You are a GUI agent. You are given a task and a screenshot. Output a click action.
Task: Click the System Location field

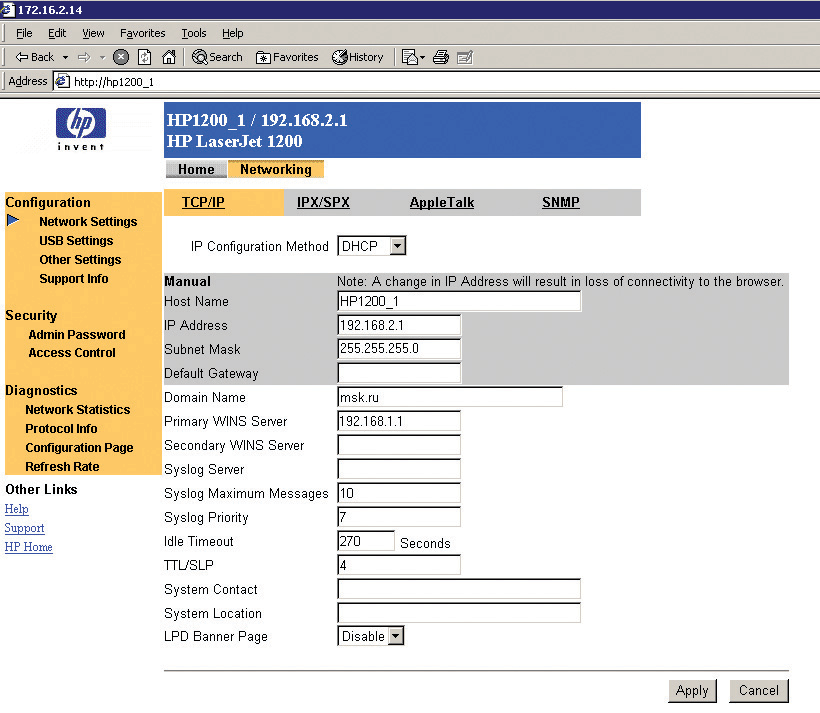[x=459, y=613]
